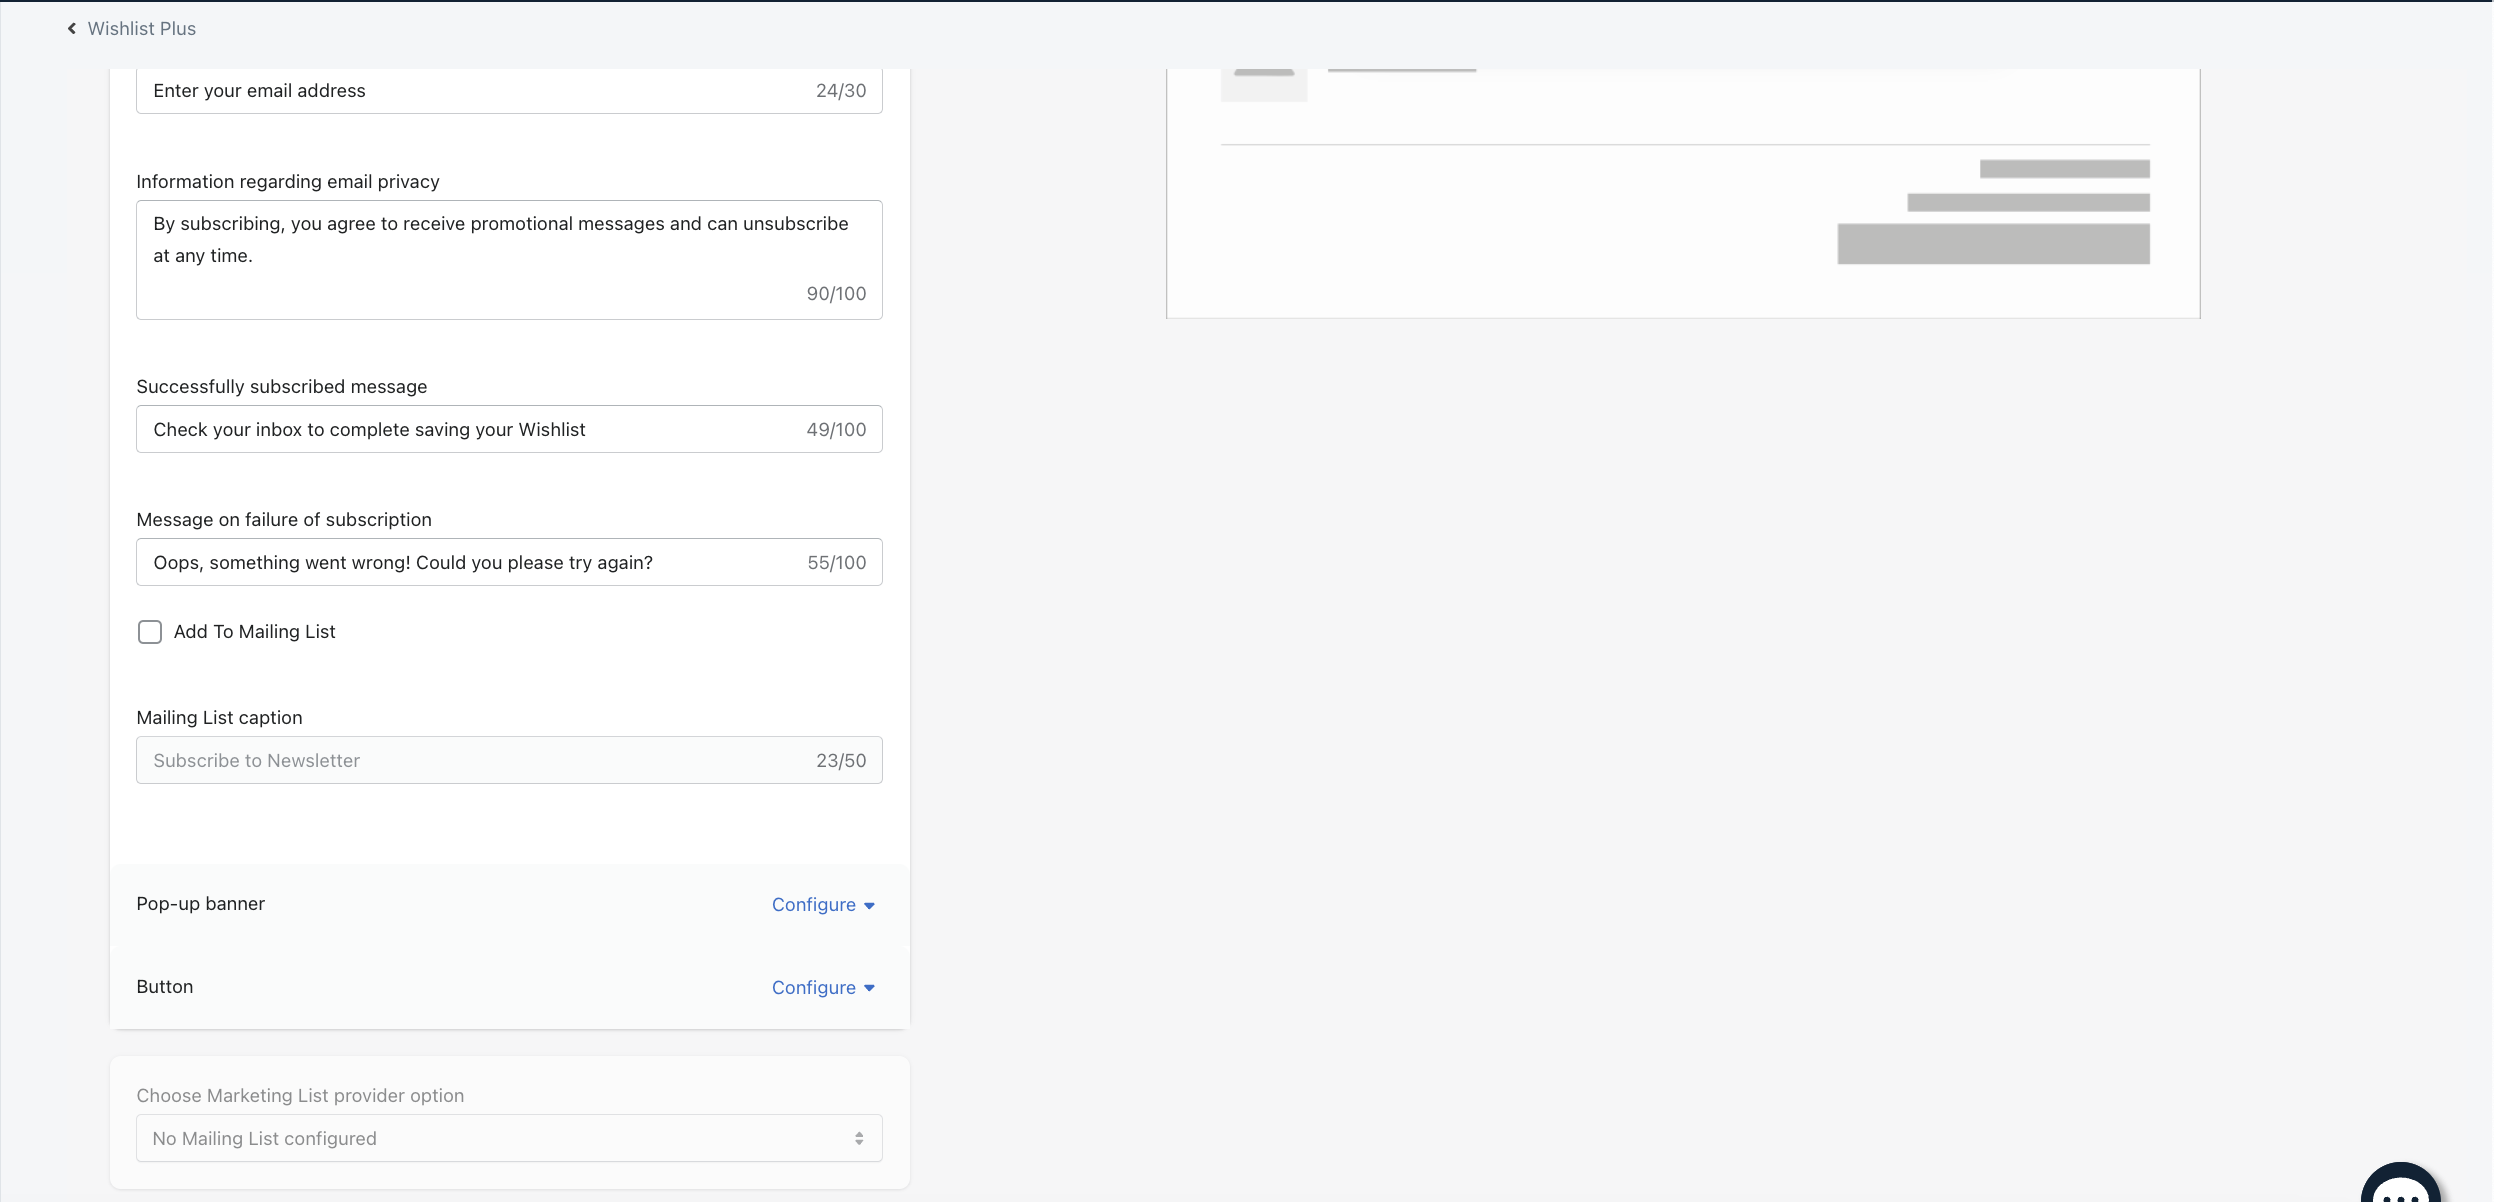This screenshot has height=1202, width=2494.
Task: Click the Button section heading
Action: 165,987
